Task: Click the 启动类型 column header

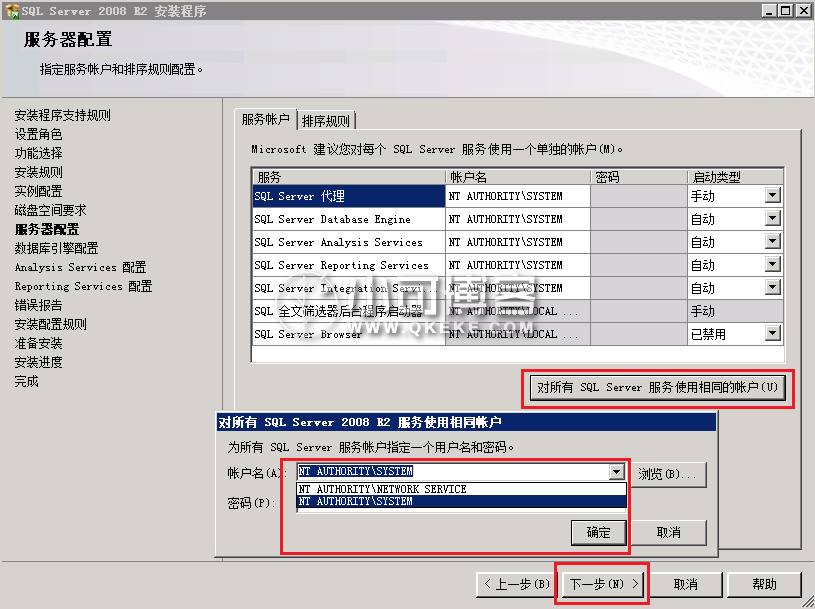Action: (735, 177)
